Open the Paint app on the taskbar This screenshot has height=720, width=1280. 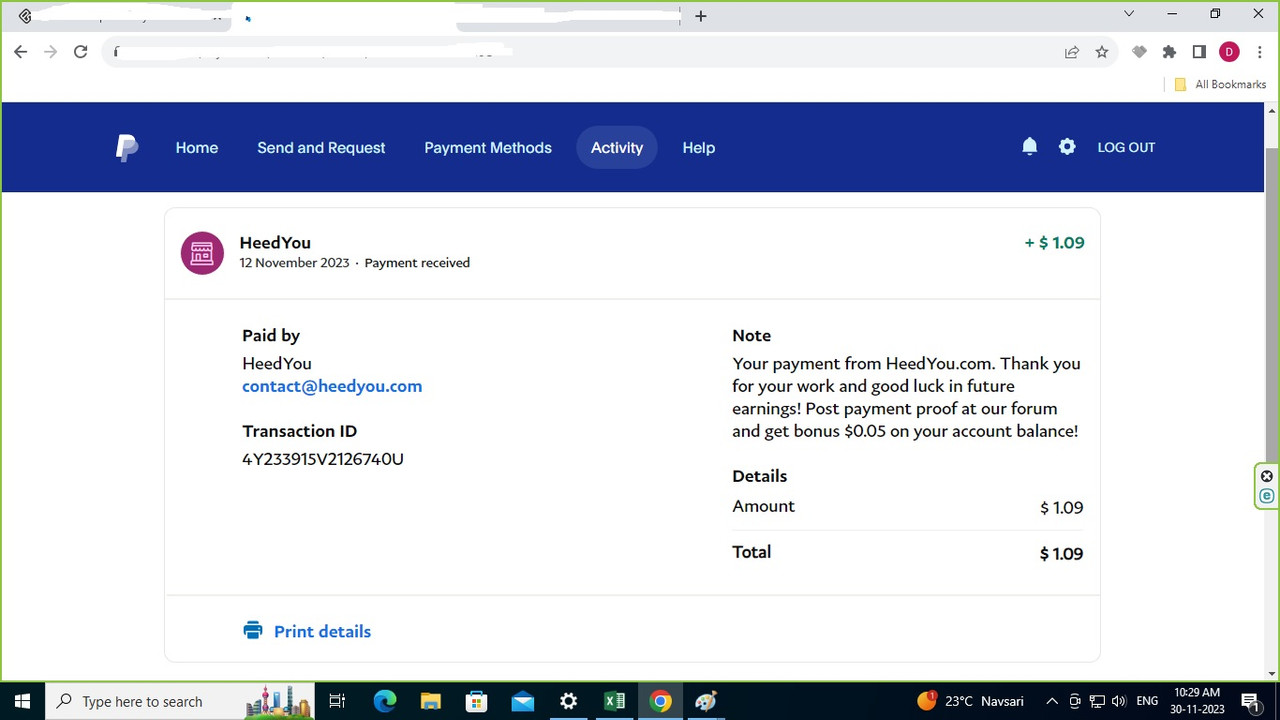click(x=706, y=701)
